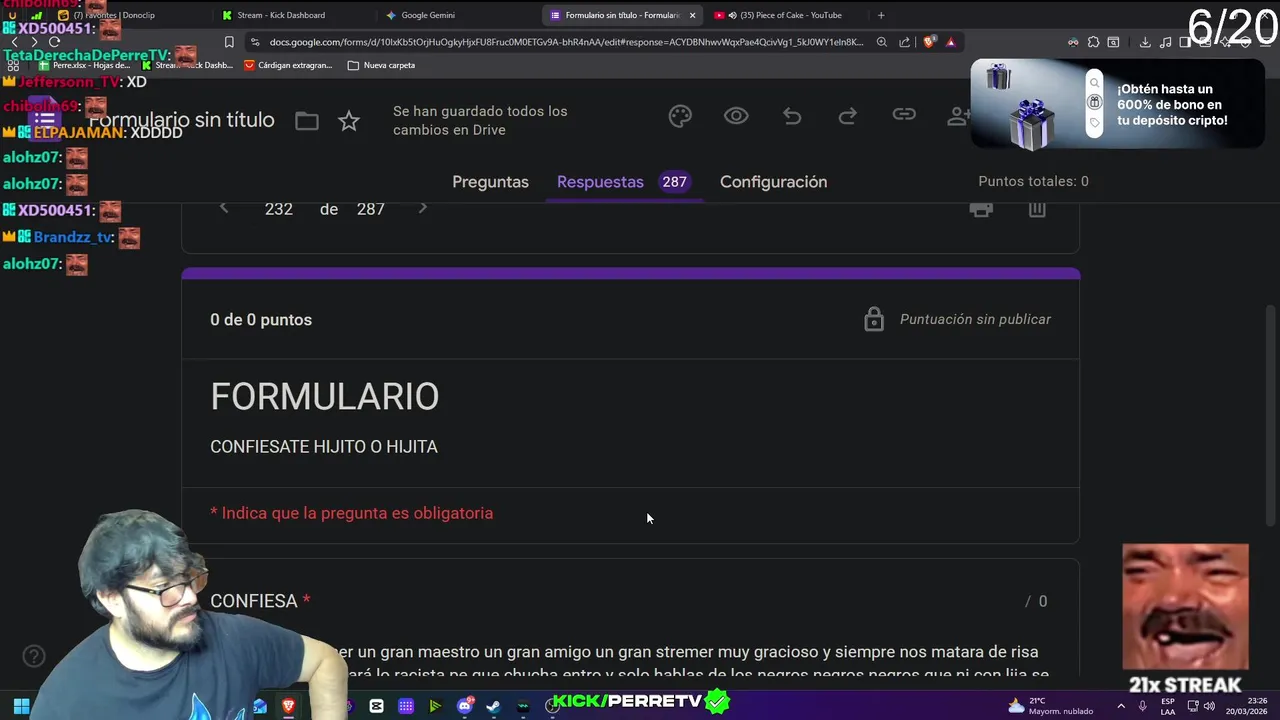Click the '0 de 0 puntos' text

[x=261, y=320]
